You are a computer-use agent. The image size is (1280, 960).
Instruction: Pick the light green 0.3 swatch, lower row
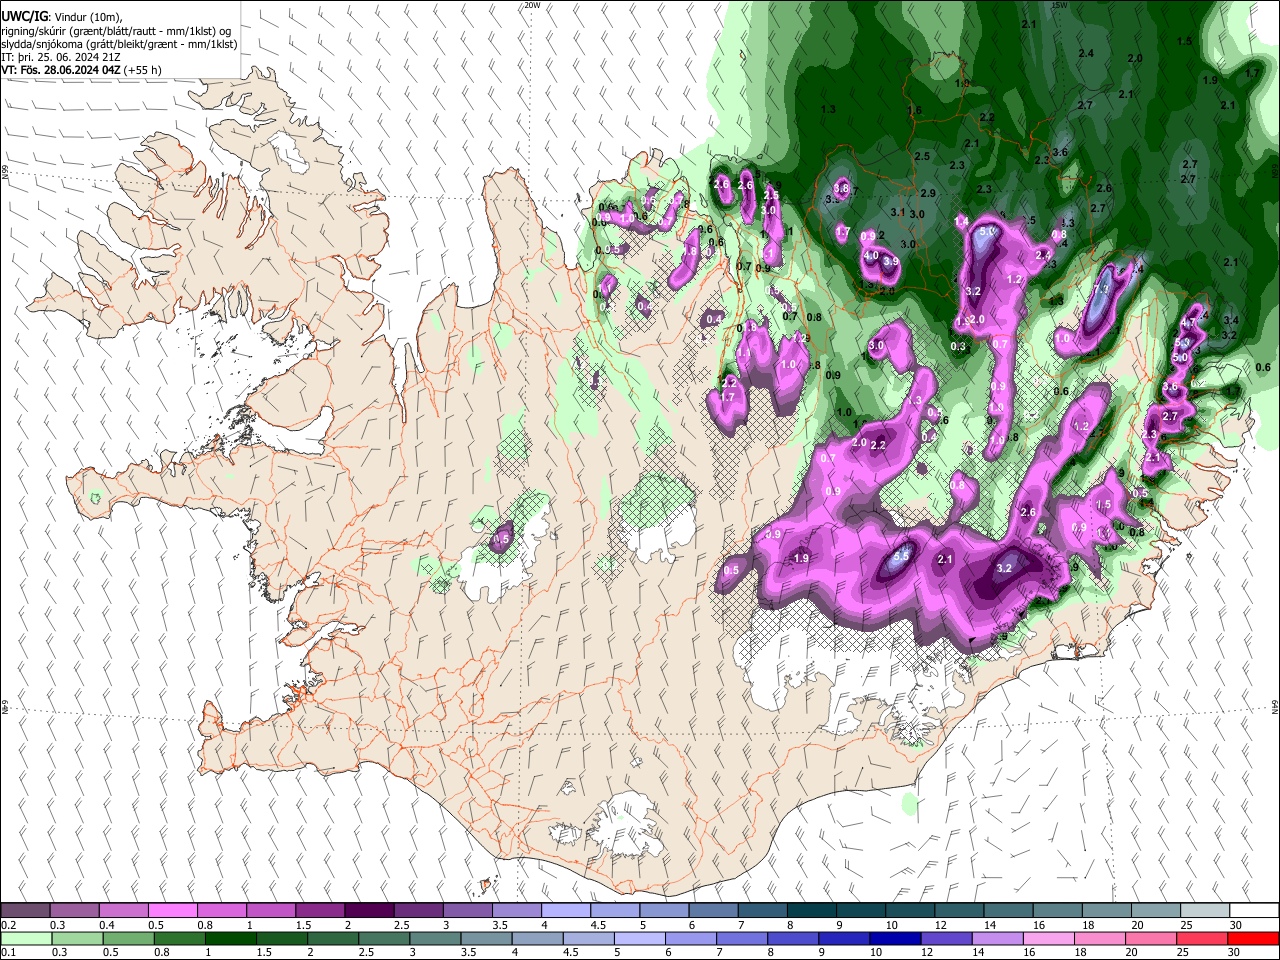[77, 939]
